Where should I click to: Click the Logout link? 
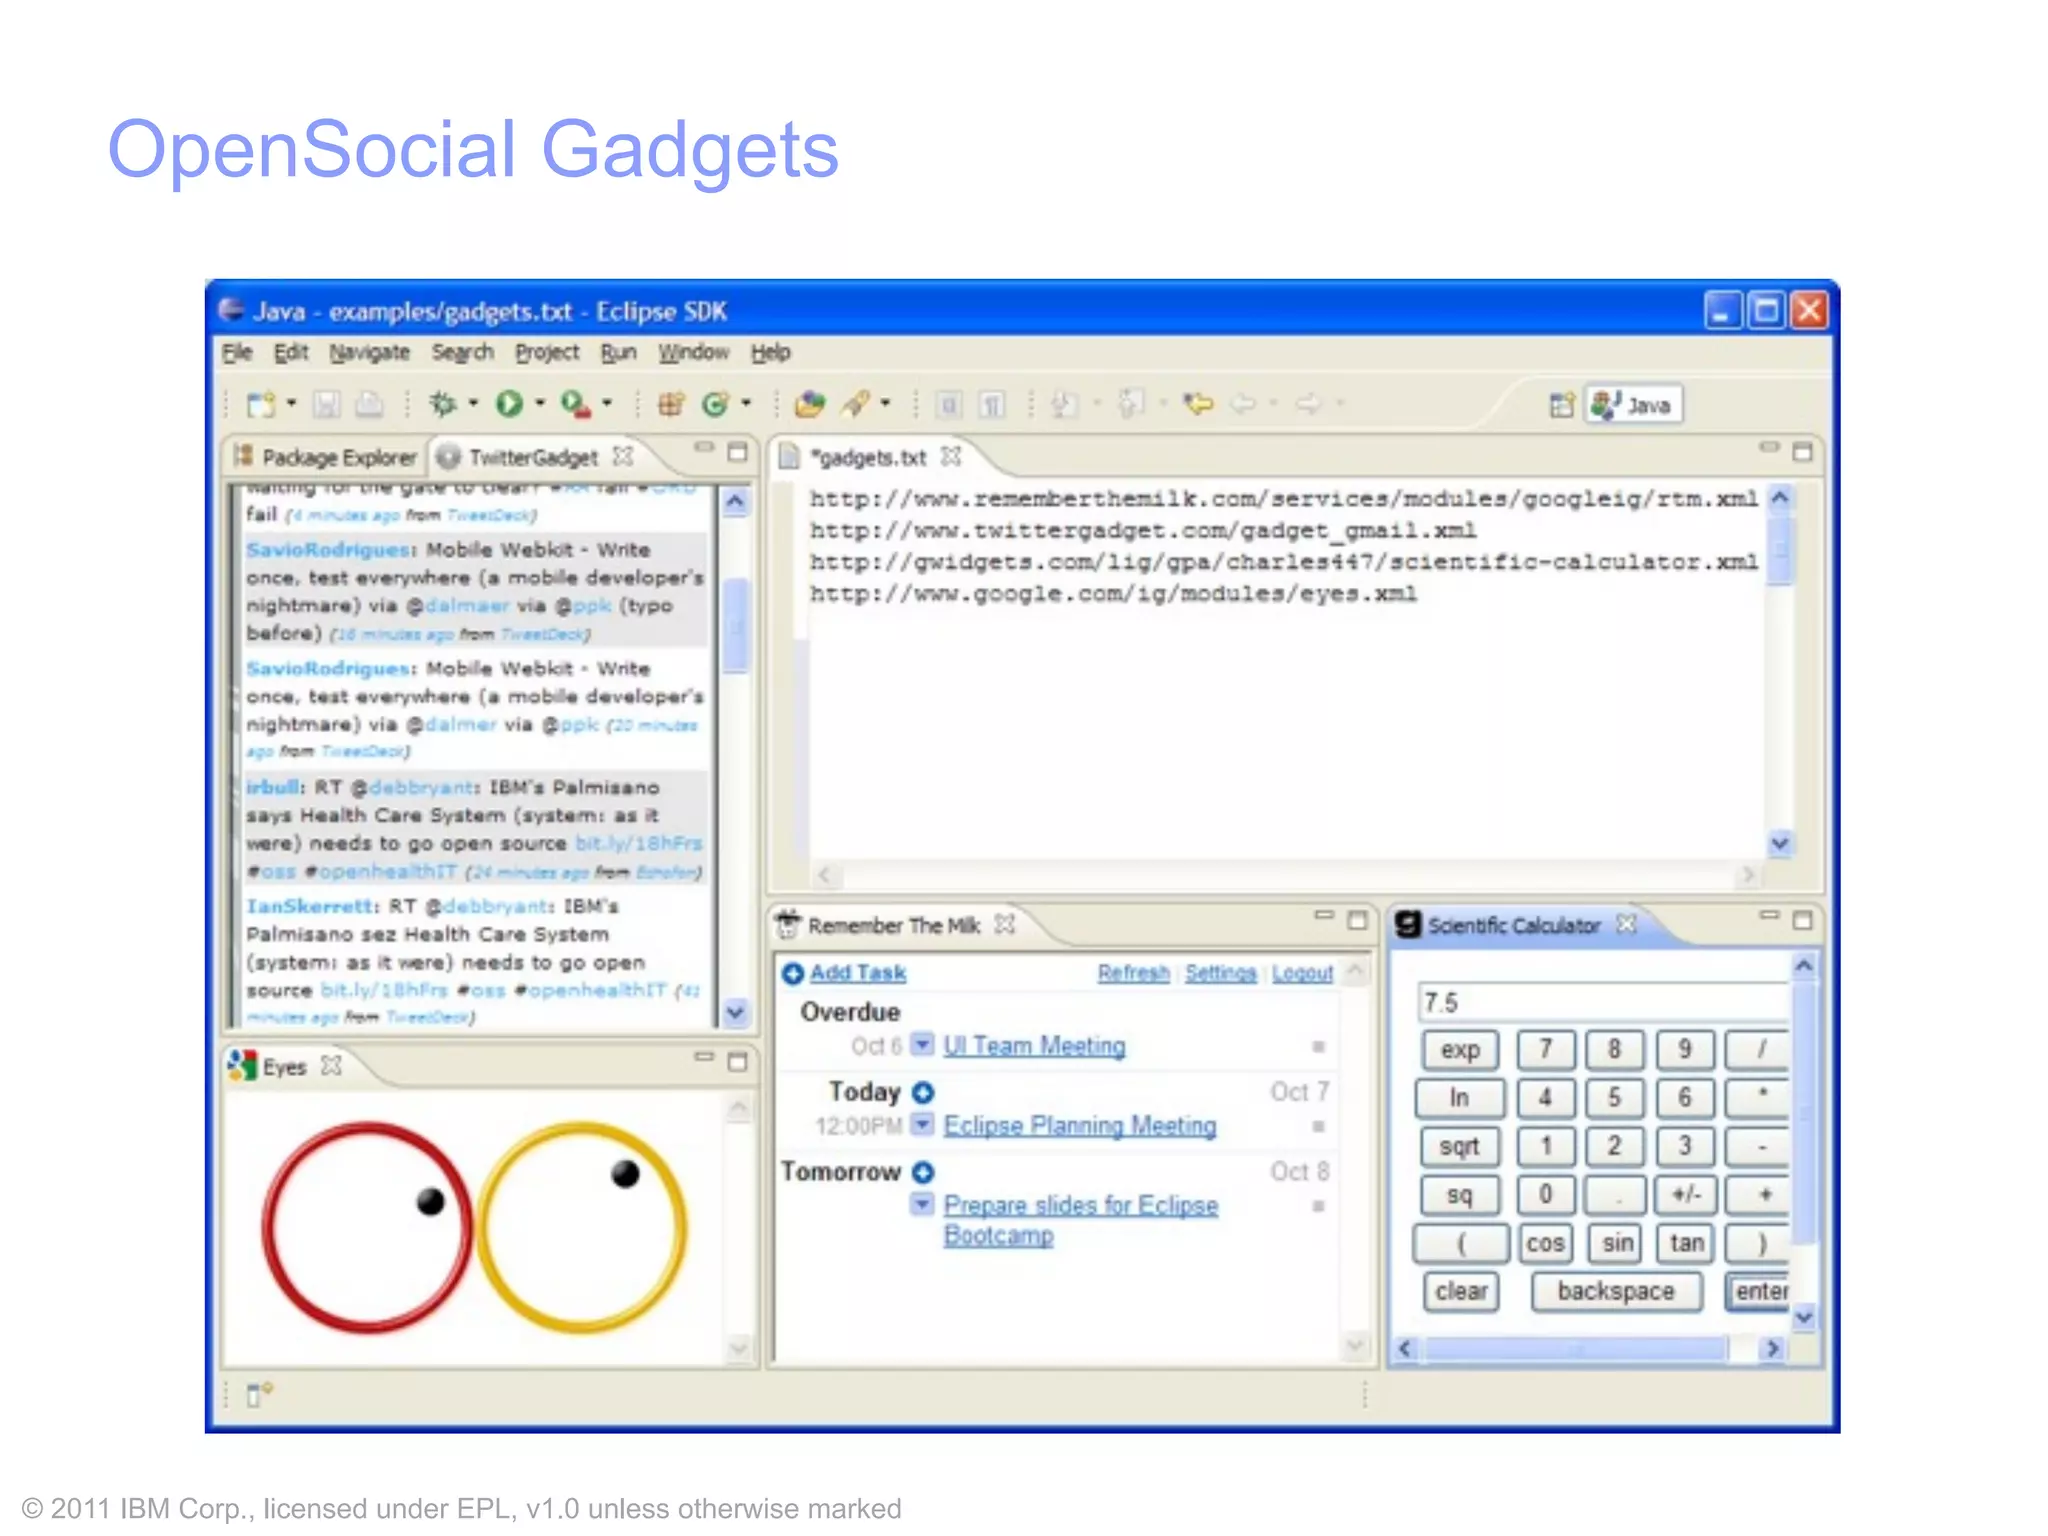[1302, 973]
